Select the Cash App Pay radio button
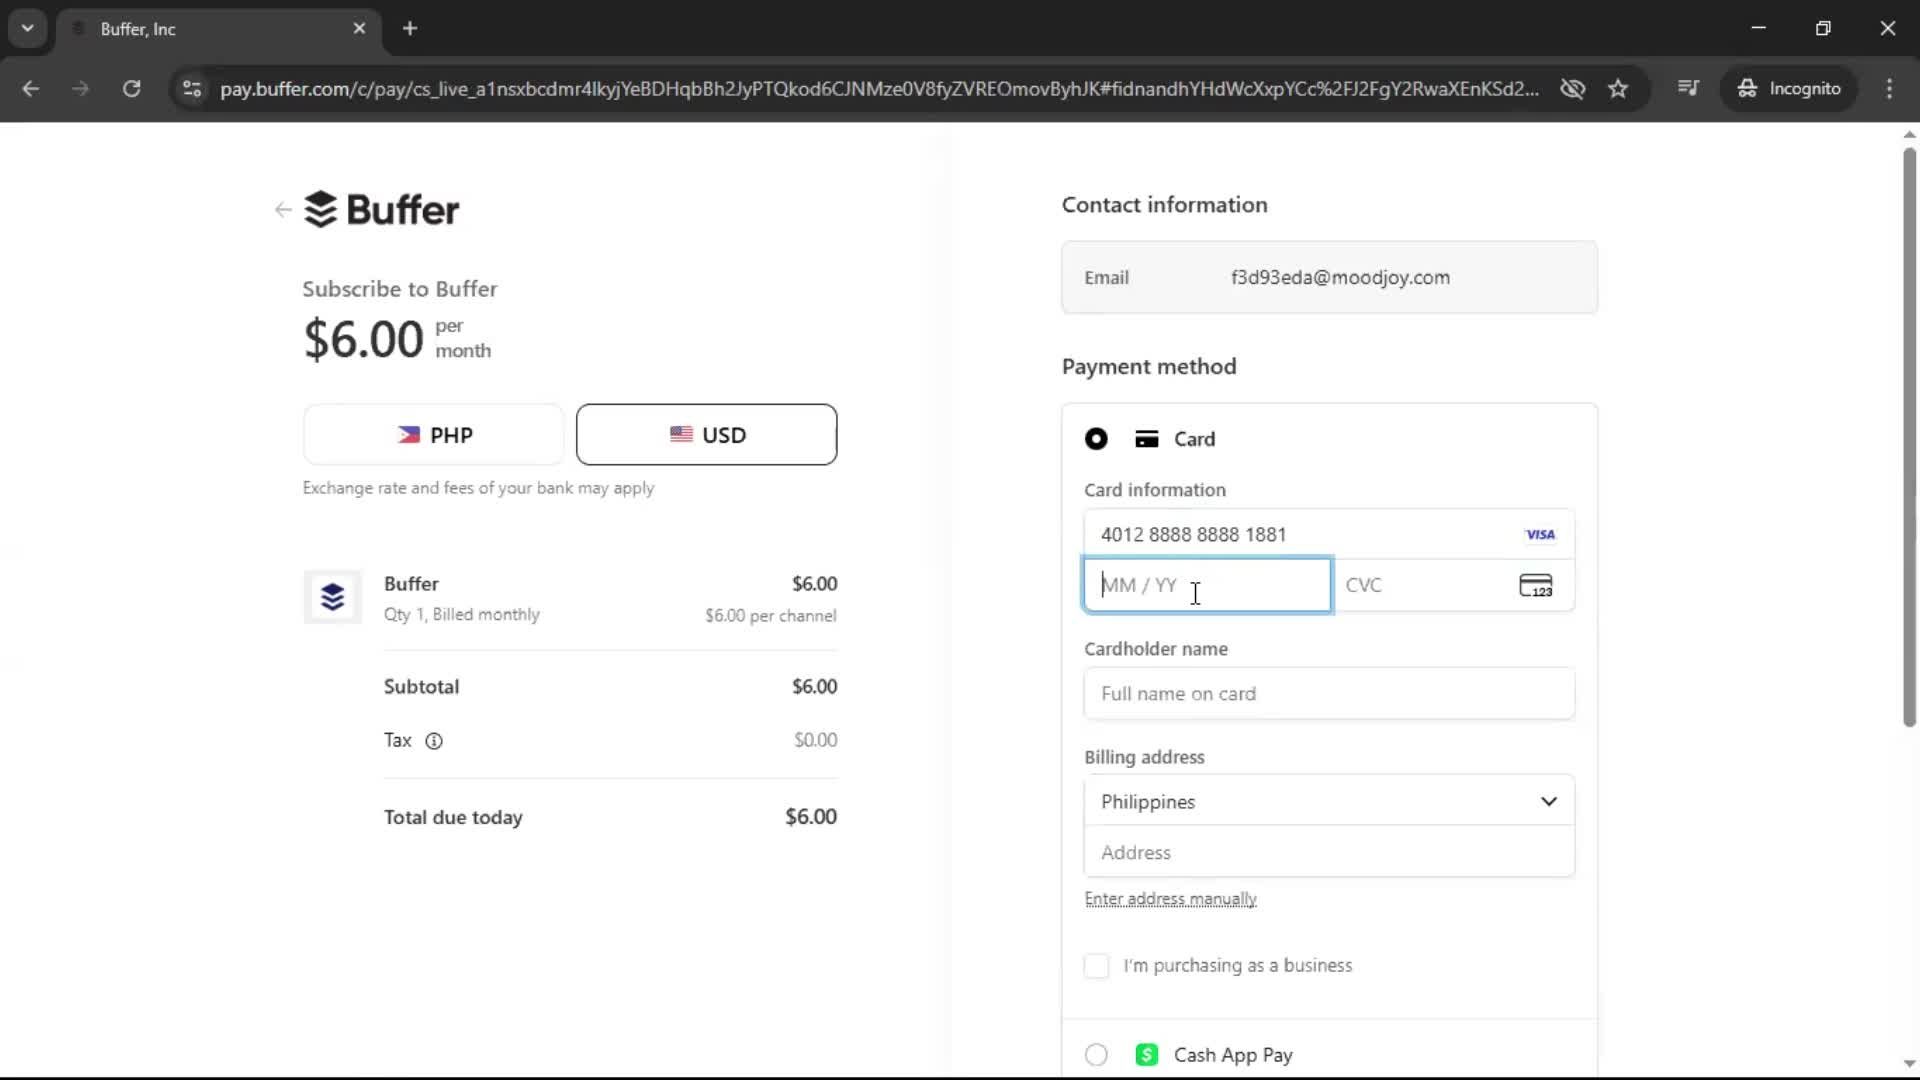 (1096, 1054)
